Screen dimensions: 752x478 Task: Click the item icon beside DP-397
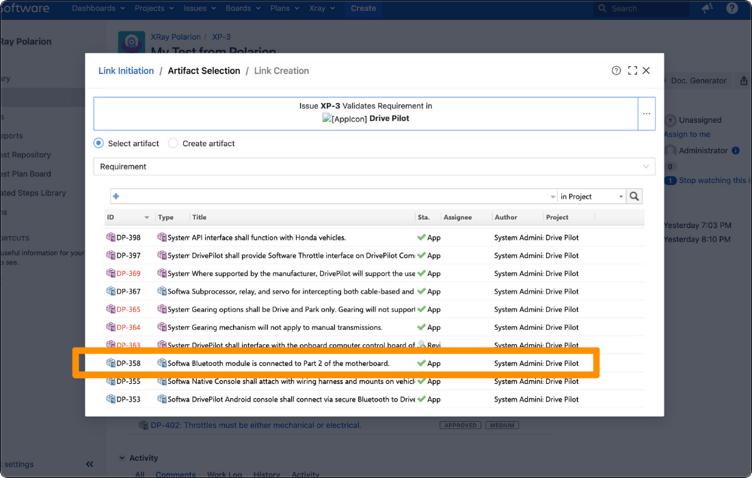tap(110, 255)
